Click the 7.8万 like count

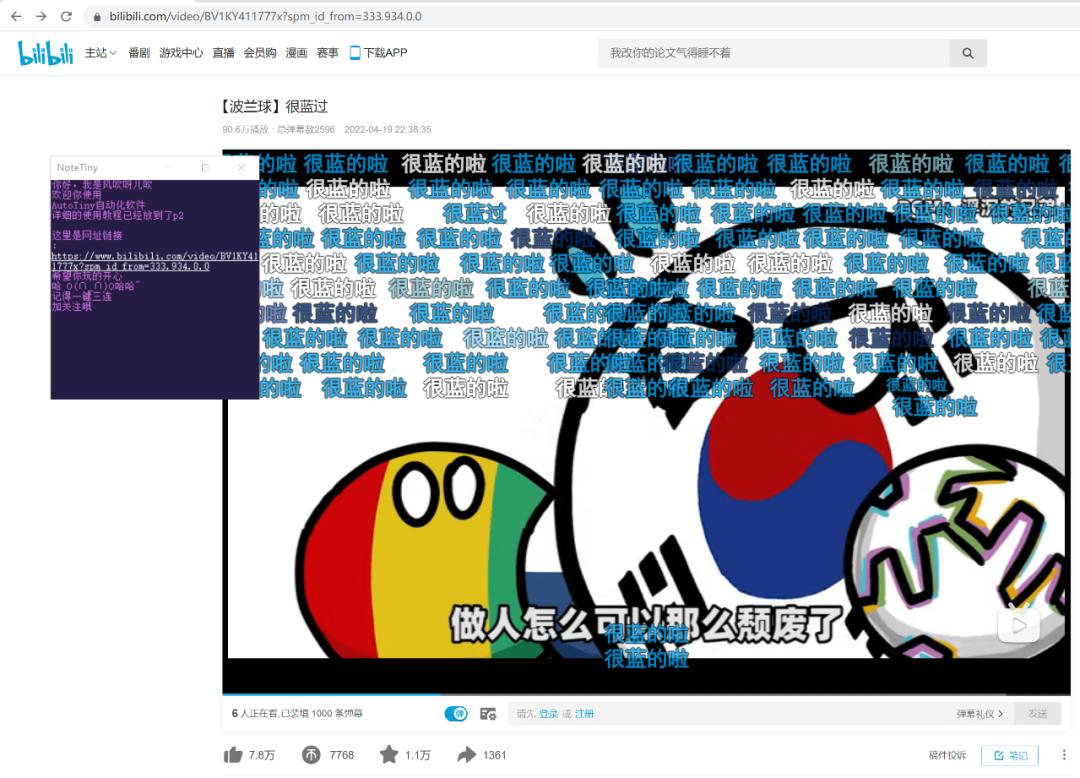(262, 755)
